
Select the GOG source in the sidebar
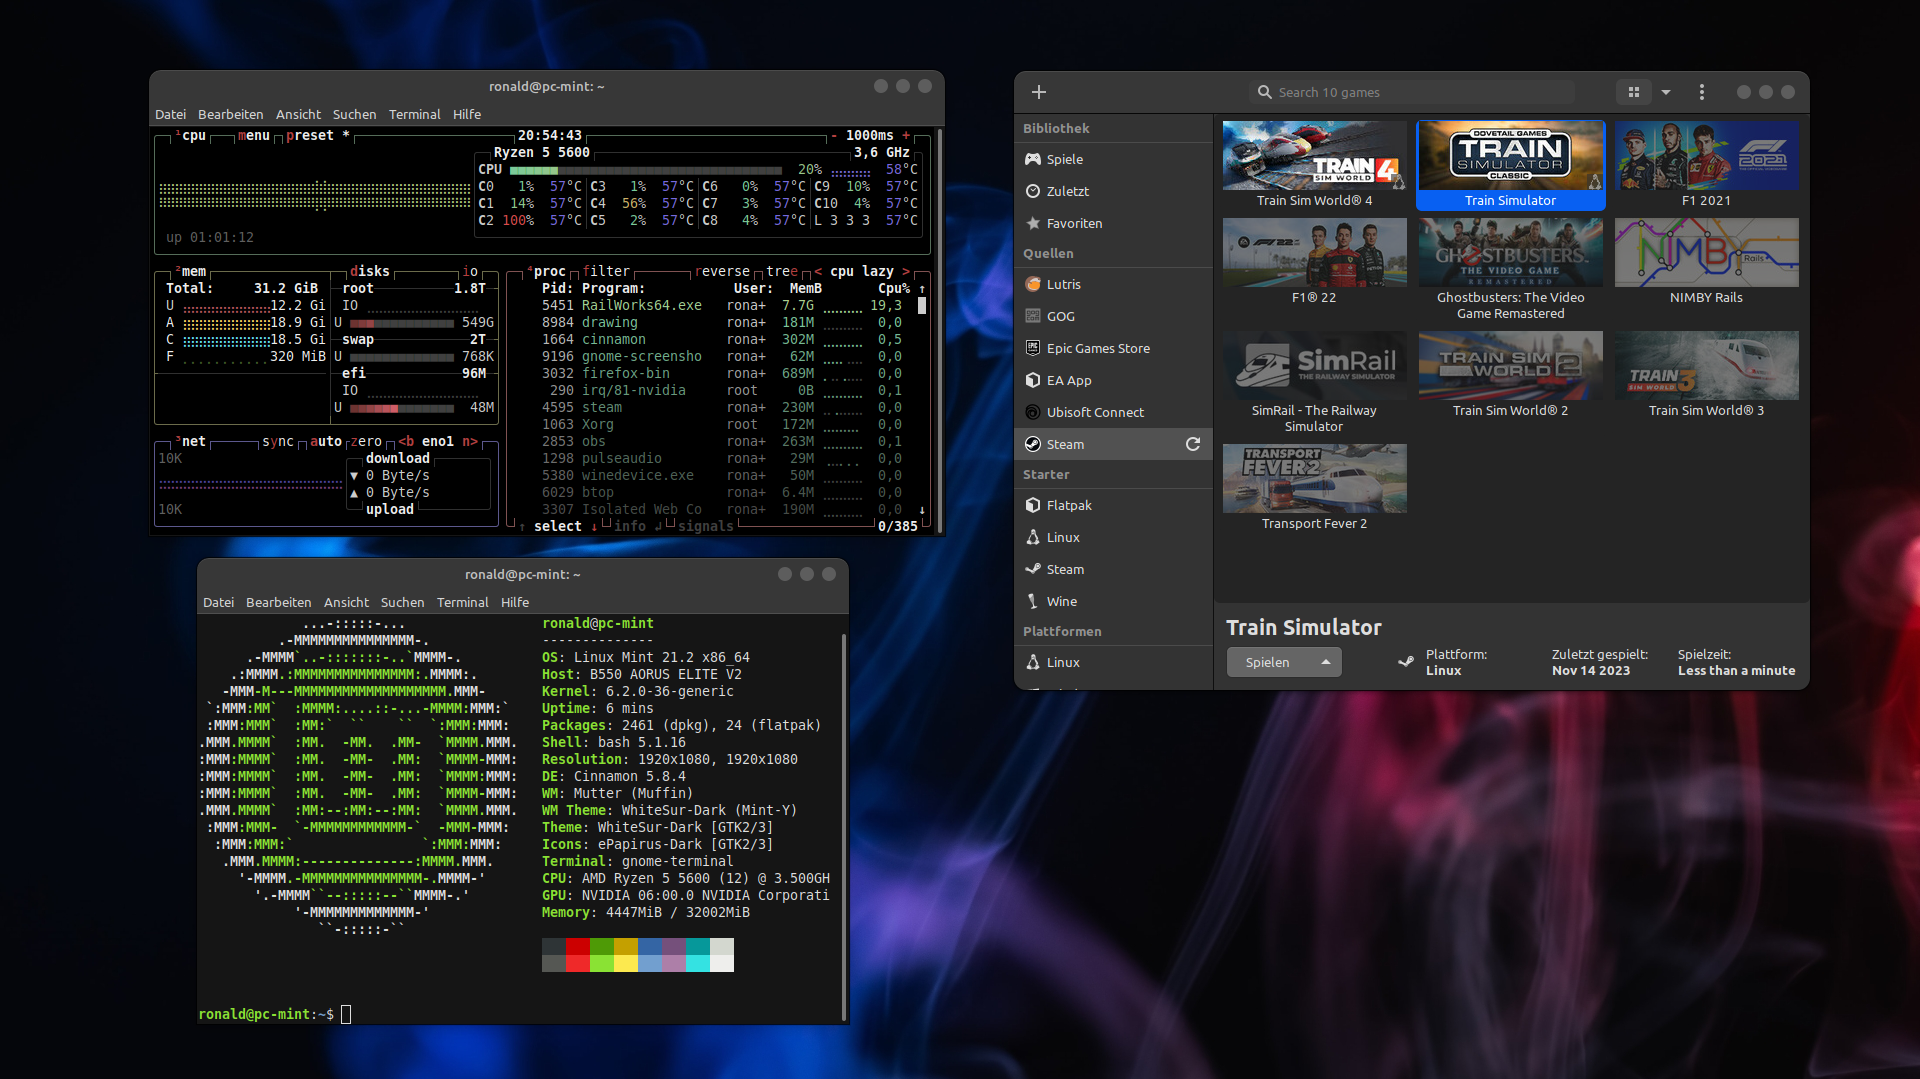pos(1114,316)
